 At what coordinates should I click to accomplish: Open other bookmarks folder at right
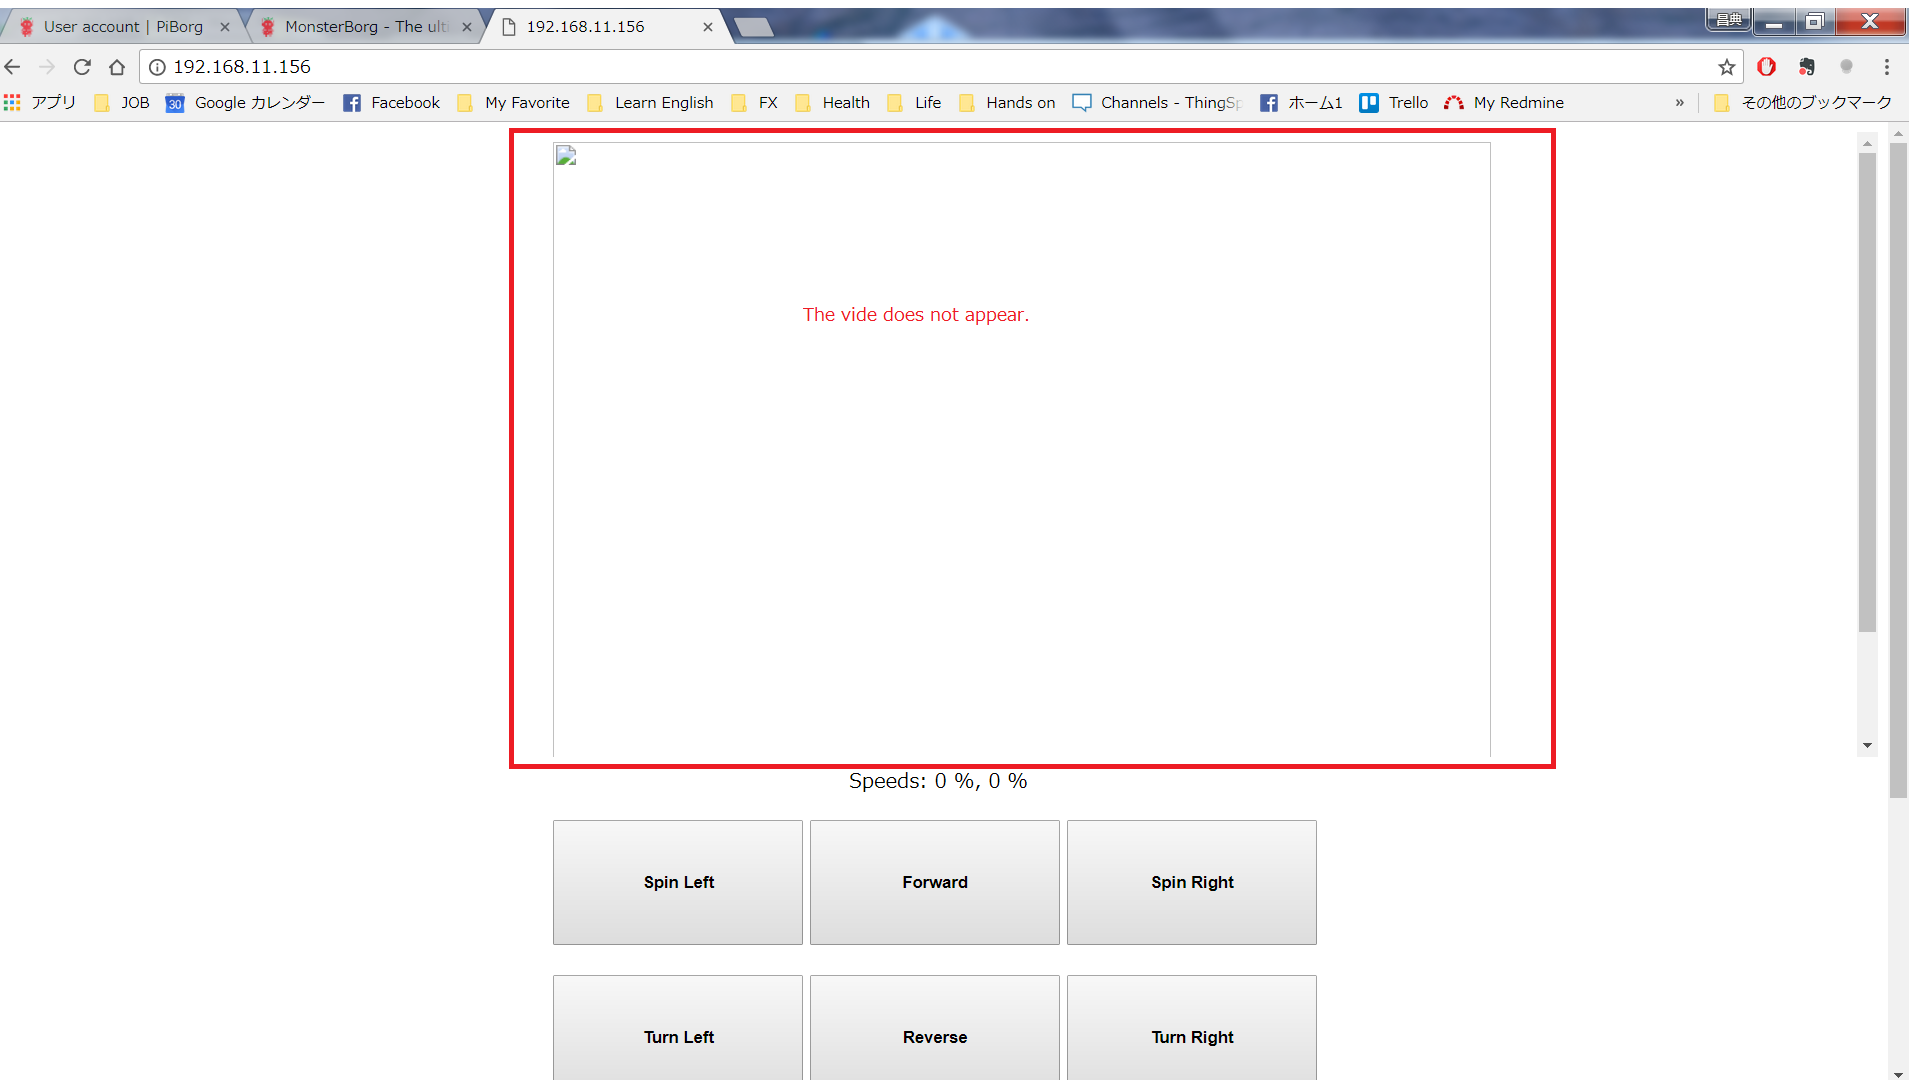(x=1803, y=102)
